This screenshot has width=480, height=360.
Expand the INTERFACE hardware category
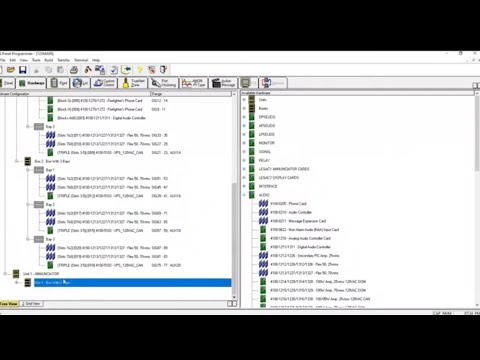tap(244, 186)
